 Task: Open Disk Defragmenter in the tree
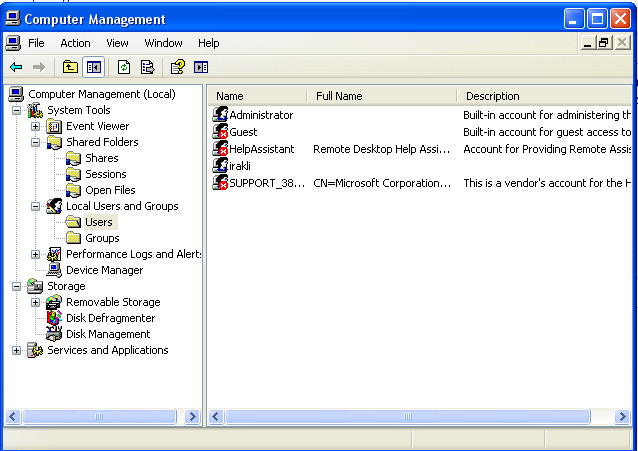[110, 318]
